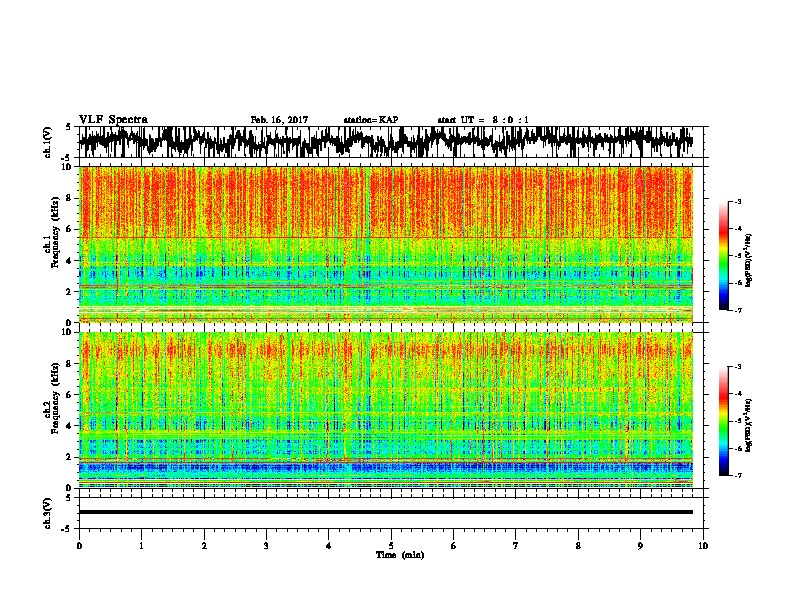Click the "station=KAP" label
Image resolution: width=792 pixels, height=612 pixels.
coord(371,120)
